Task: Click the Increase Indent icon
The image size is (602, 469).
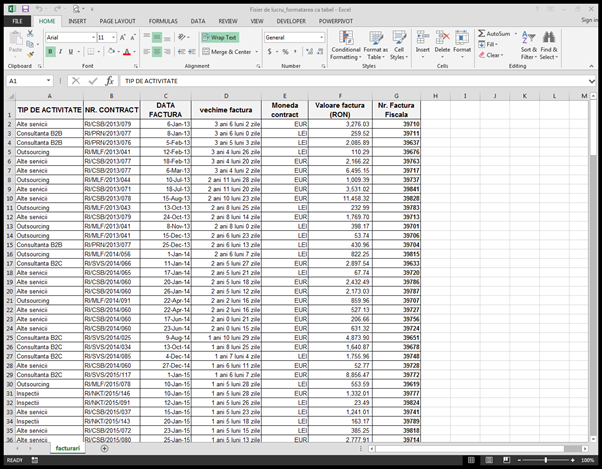Action: [192, 51]
